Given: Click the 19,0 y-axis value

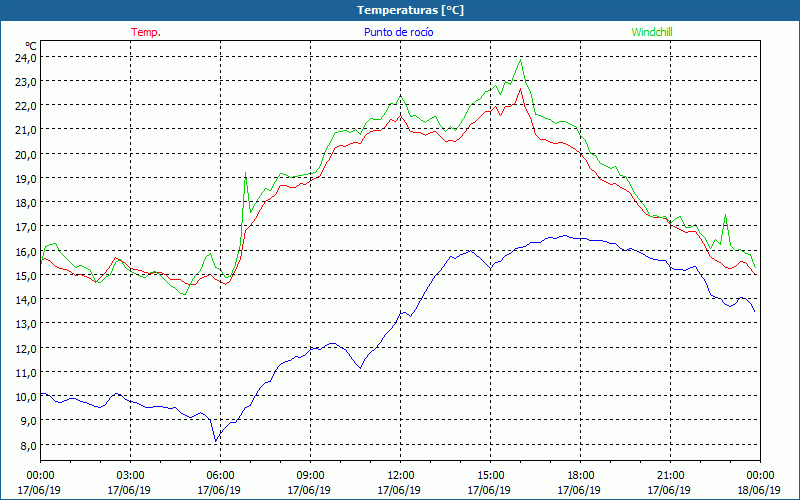Looking at the screenshot, I should pos(27,179).
